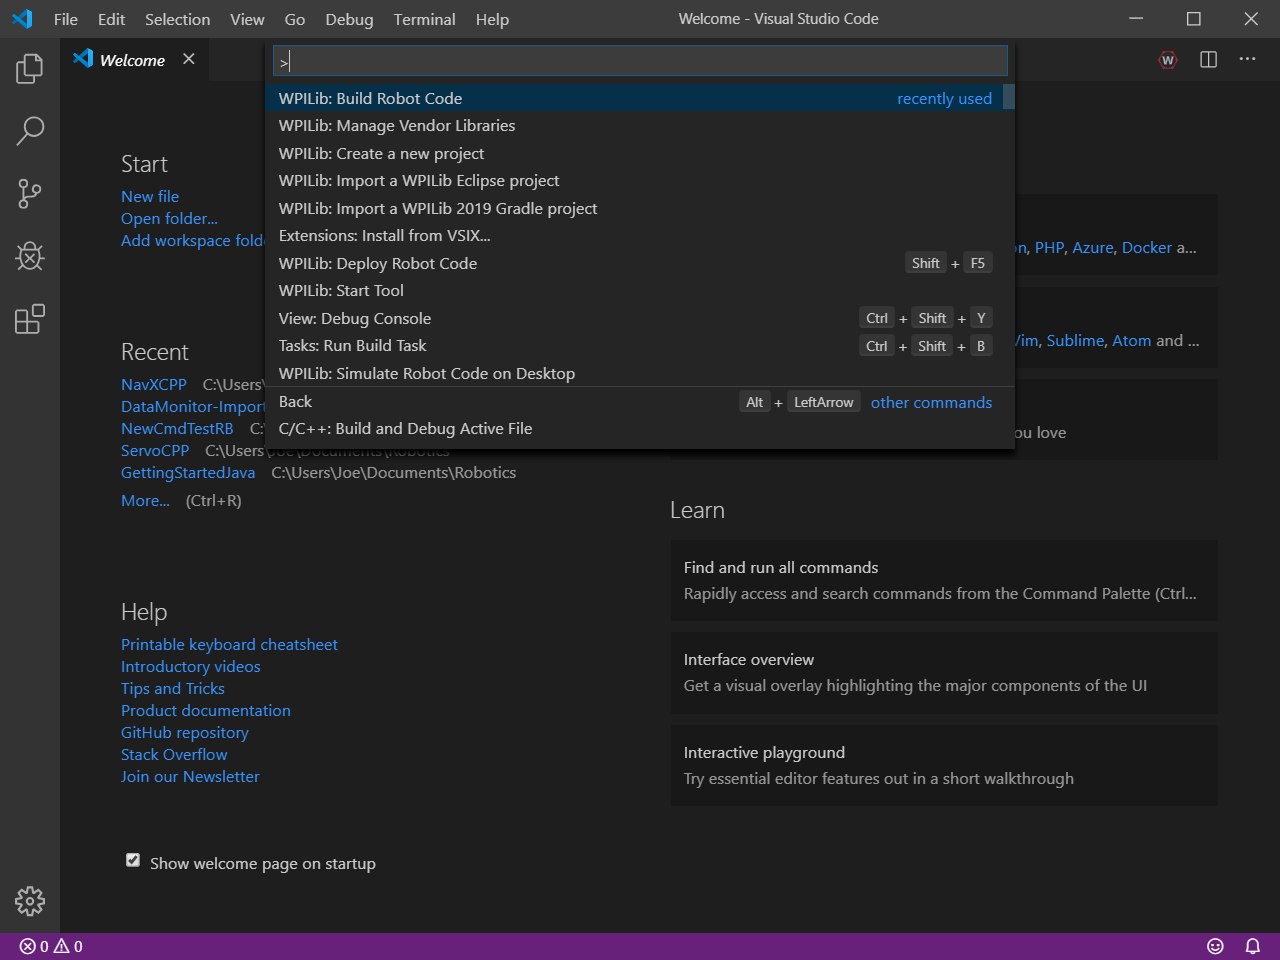Click the Printable keyboard cheatsheet link
The height and width of the screenshot is (960, 1280).
pos(229,645)
